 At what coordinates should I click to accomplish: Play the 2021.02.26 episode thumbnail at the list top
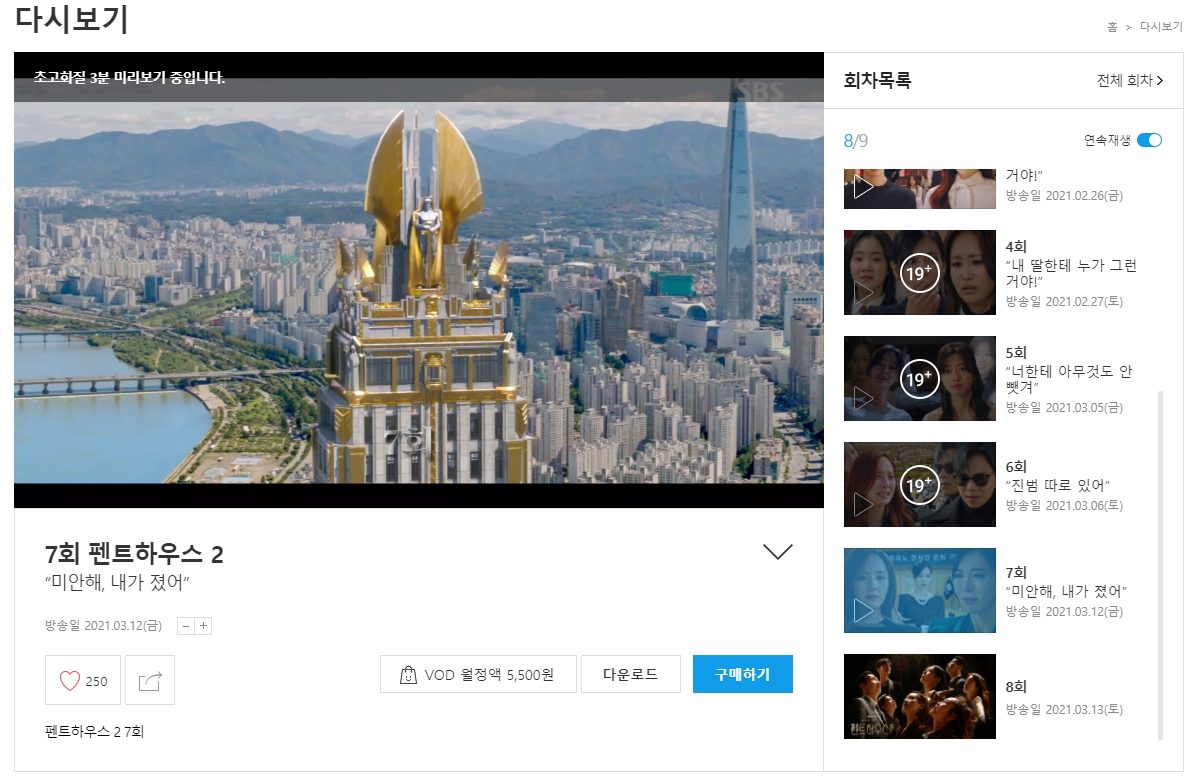[x=919, y=189]
